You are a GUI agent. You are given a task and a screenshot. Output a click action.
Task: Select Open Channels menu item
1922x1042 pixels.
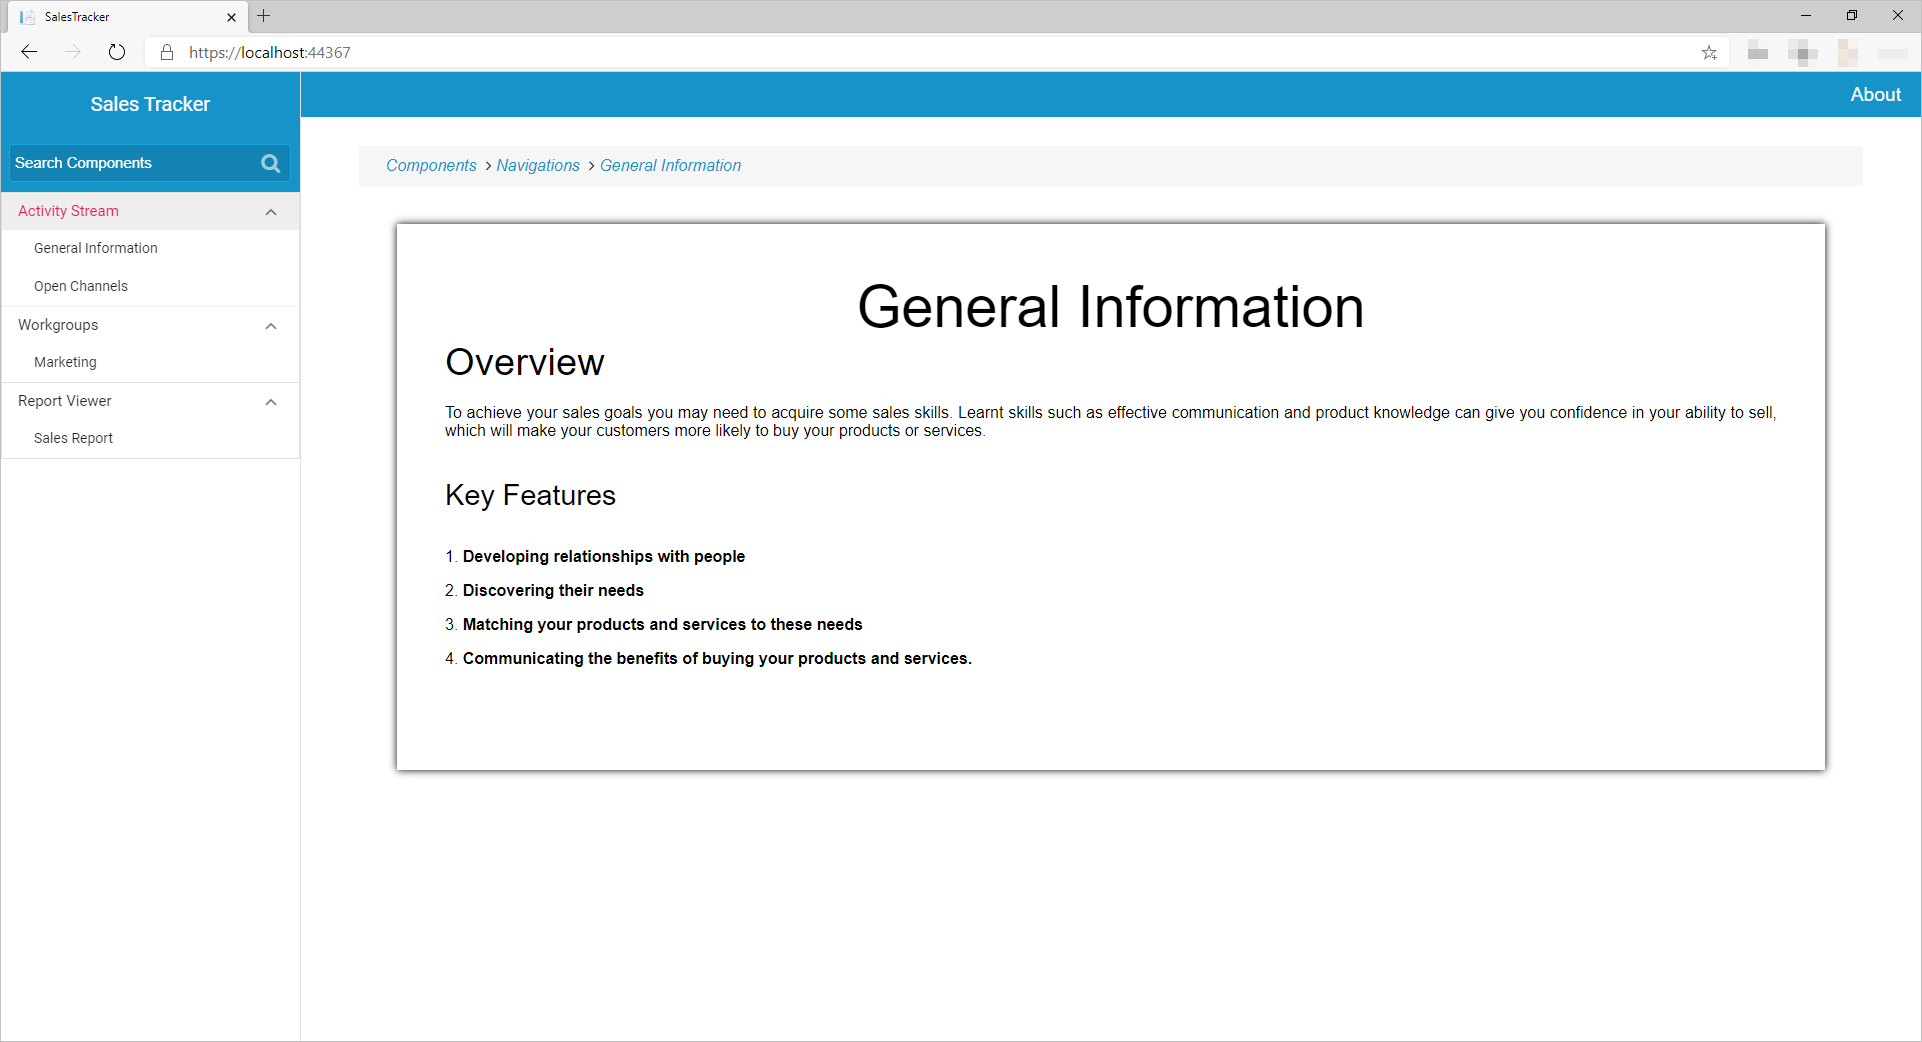click(81, 286)
